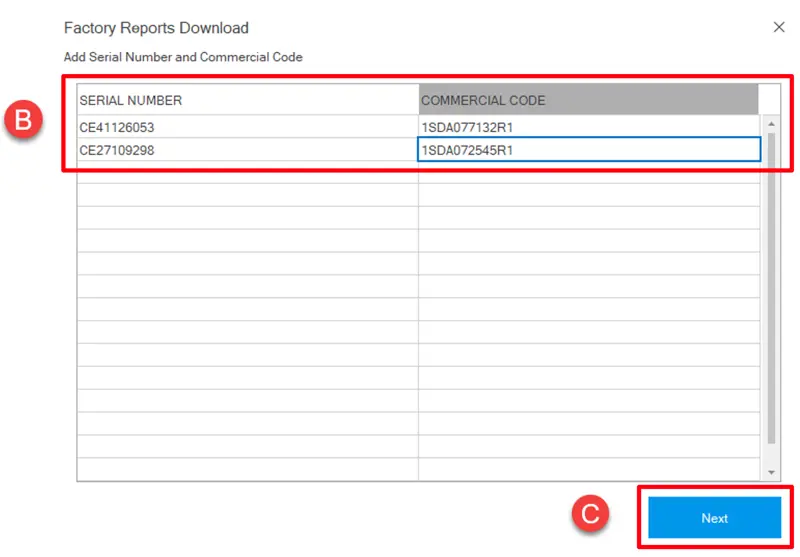Image resolution: width=800 pixels, height=557 pixels.
Task: Click the Next button
Action: (x=714, y=518)
